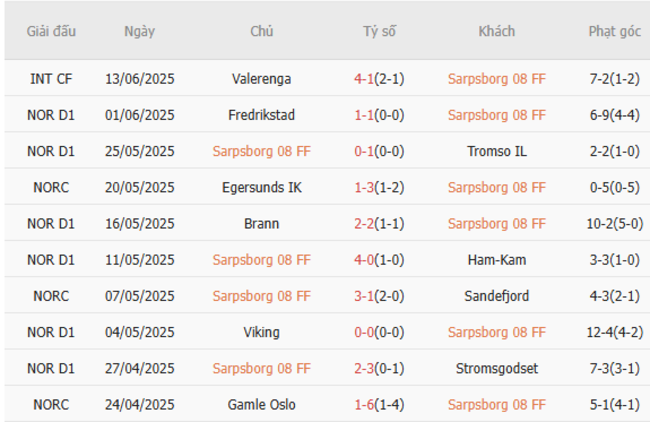Click the Brann team name
The width and height of the screenshot is (650, 422).
coord(261,224)
